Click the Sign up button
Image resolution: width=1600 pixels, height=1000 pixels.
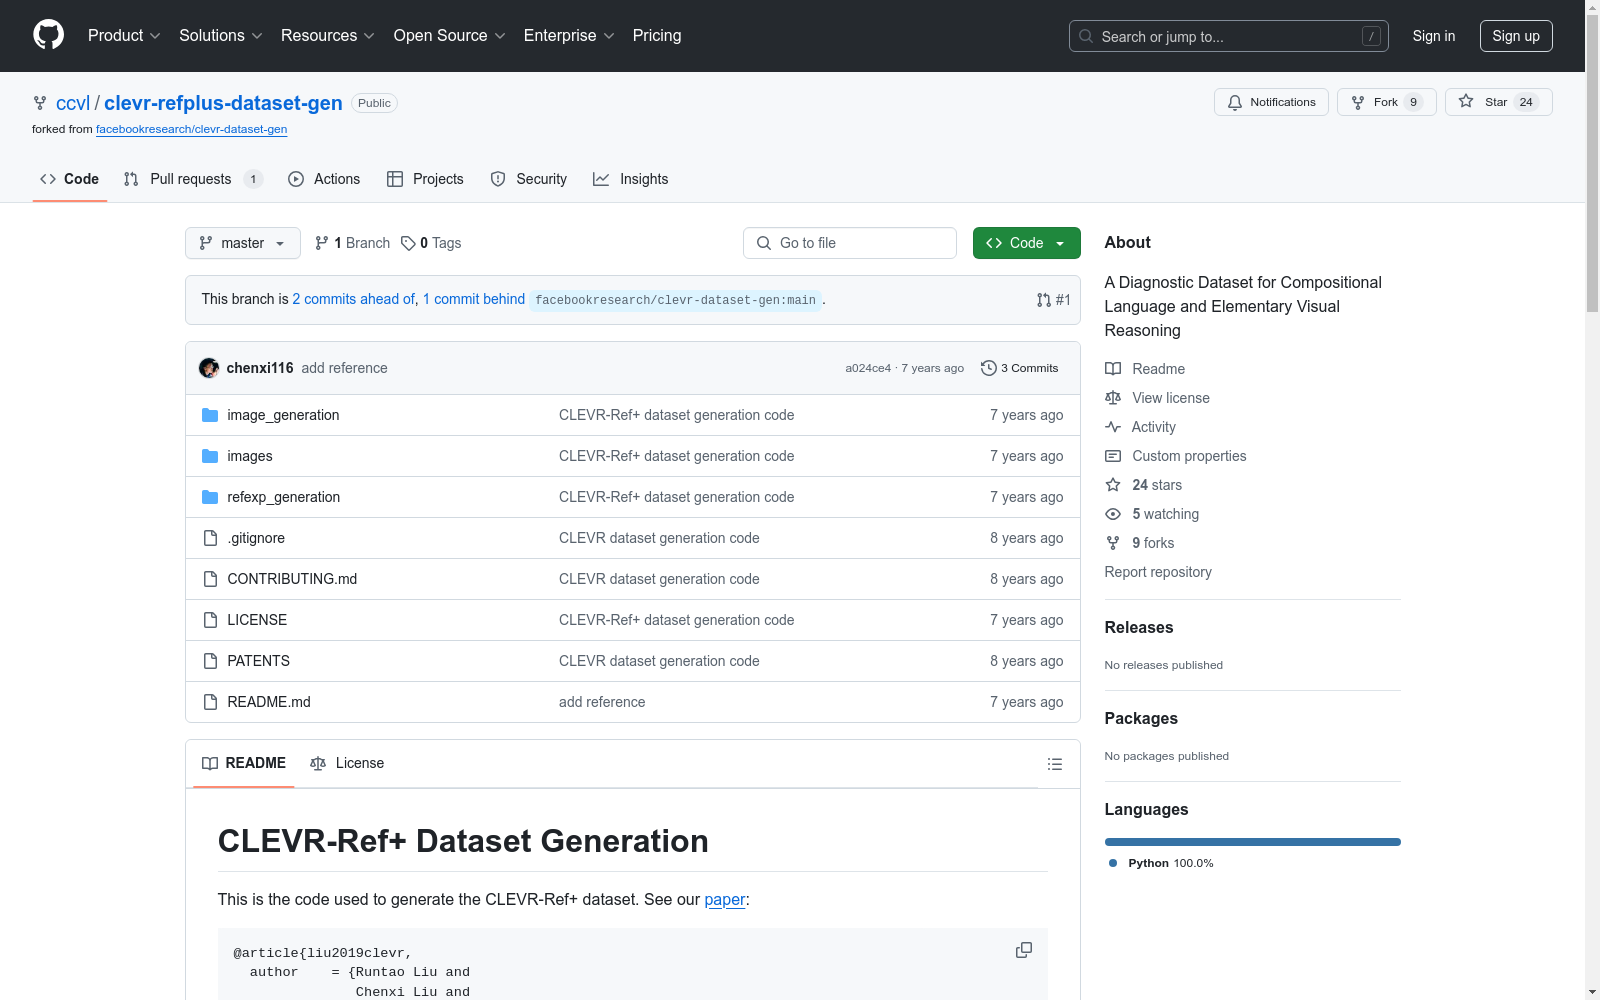coord(1516,36)
